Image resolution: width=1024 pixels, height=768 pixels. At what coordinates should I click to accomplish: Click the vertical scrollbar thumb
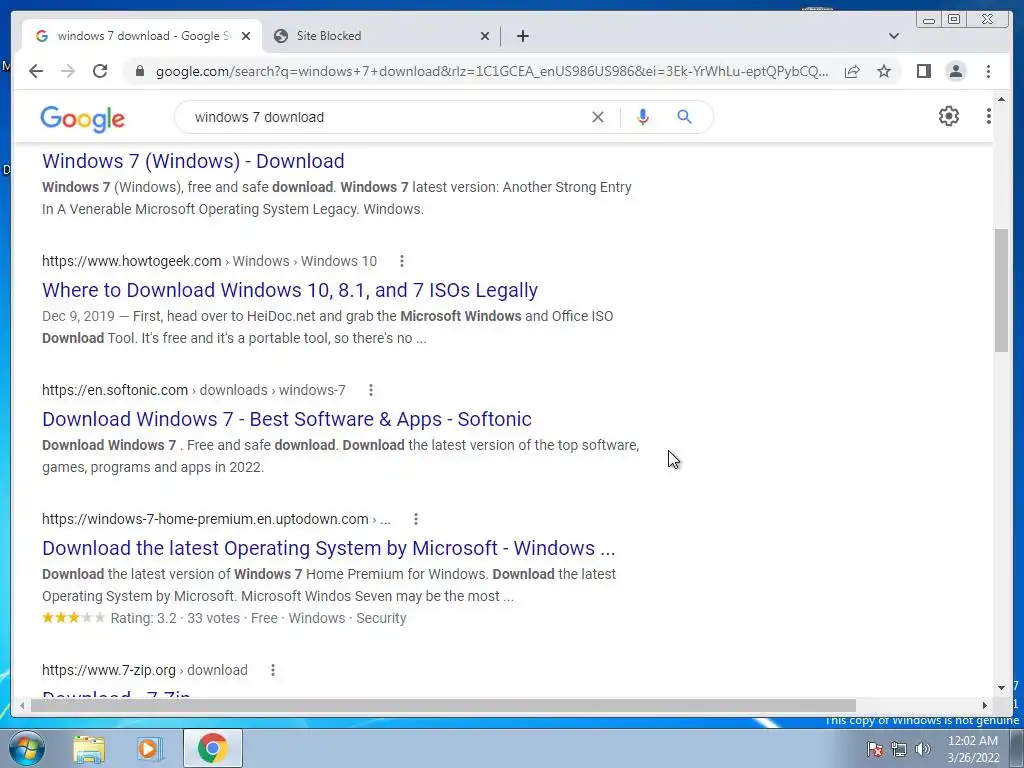tap(1001, 291)
